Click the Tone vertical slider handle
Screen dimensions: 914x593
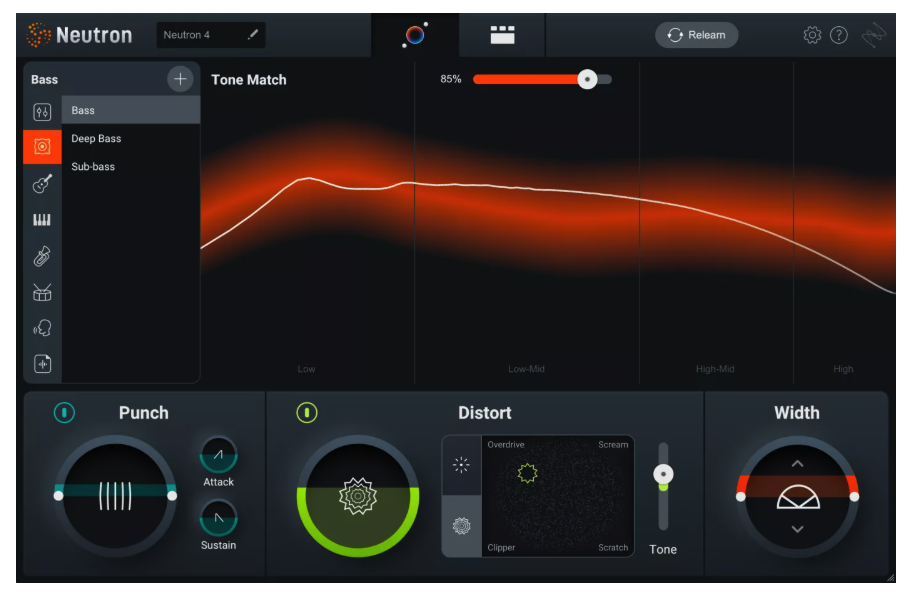(x=663, y=474)
